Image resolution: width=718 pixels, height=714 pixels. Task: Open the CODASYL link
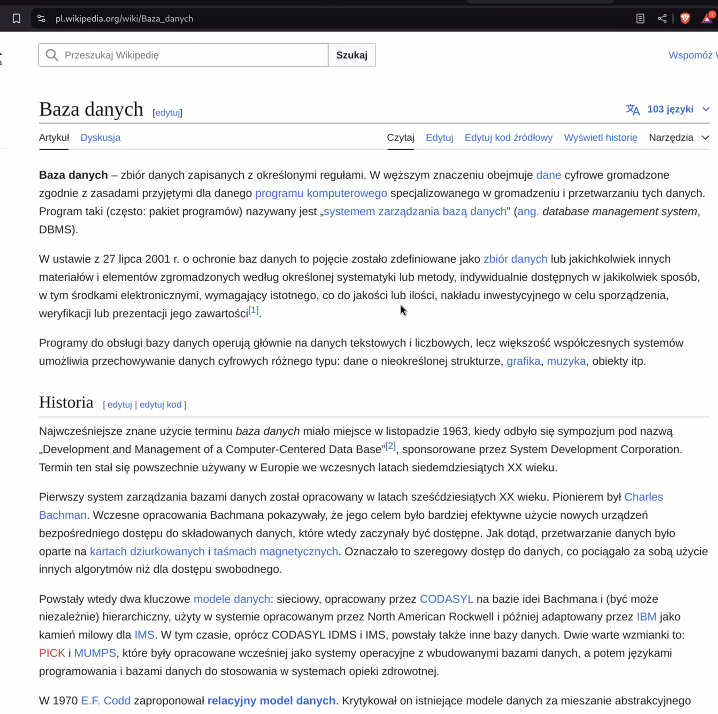[x=446, y=599]
